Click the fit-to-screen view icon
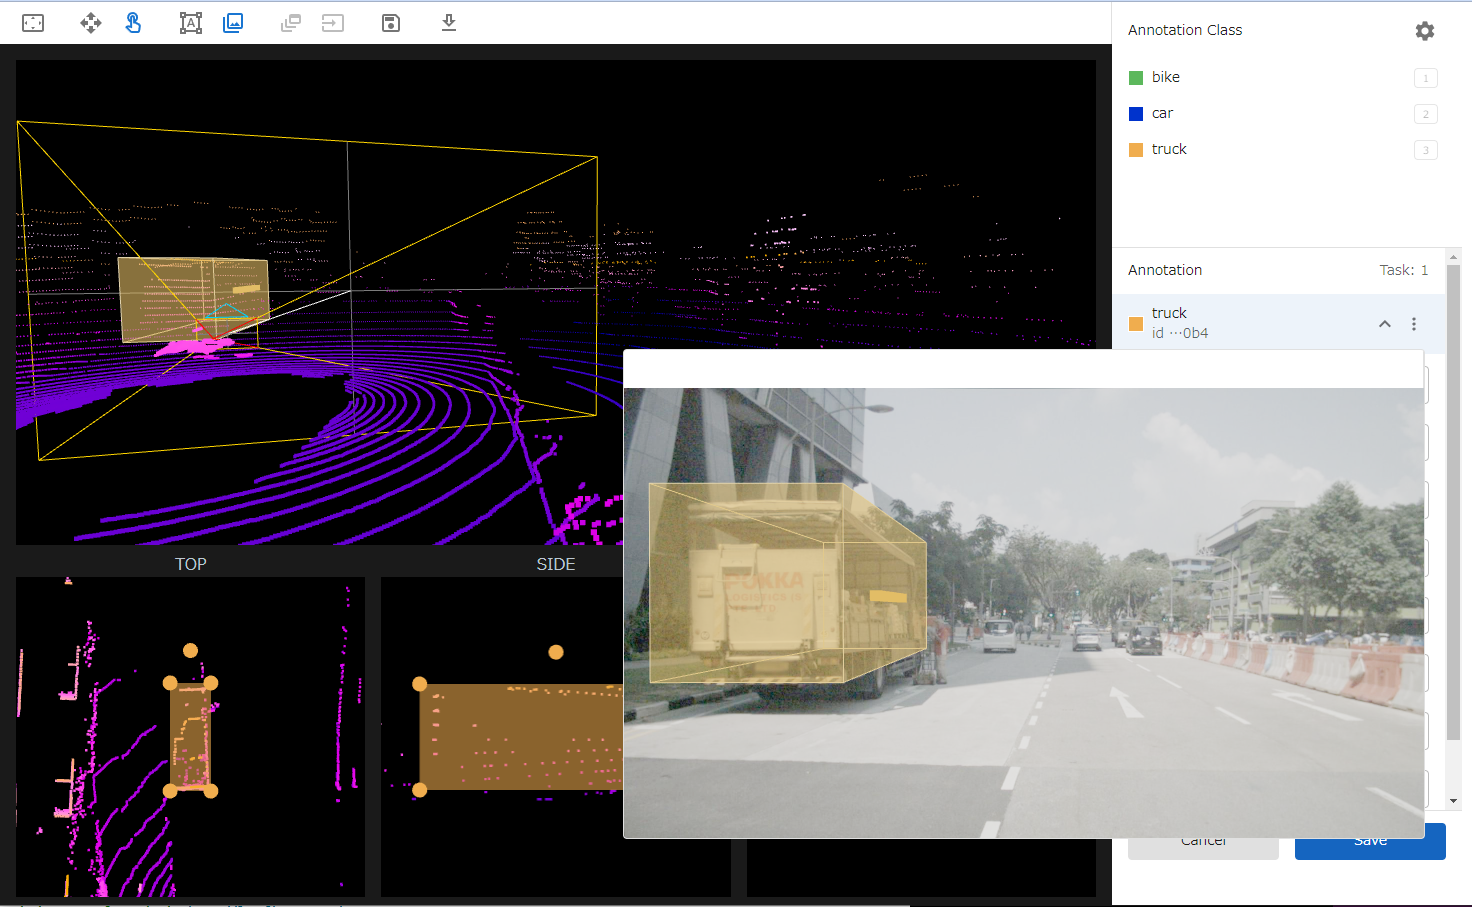The height and width of the screenshot is (907, 1472). point(33,23)
